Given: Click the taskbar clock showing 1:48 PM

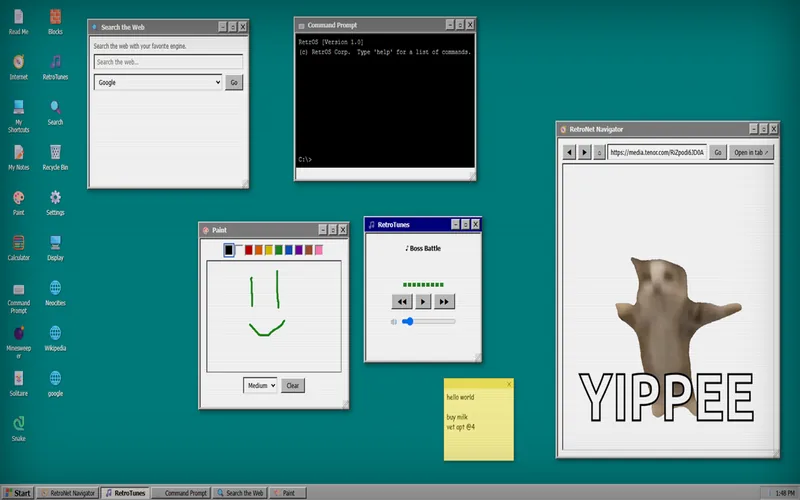Looking at the screenshot, I should [785, 493].
